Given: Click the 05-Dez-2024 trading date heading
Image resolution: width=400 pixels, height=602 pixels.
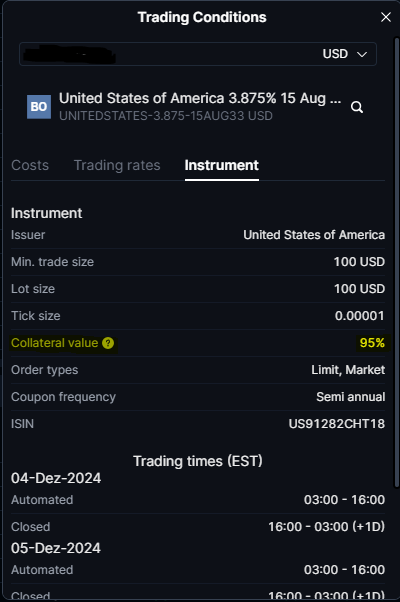Looking at the screenshot, I should point(56,548).
